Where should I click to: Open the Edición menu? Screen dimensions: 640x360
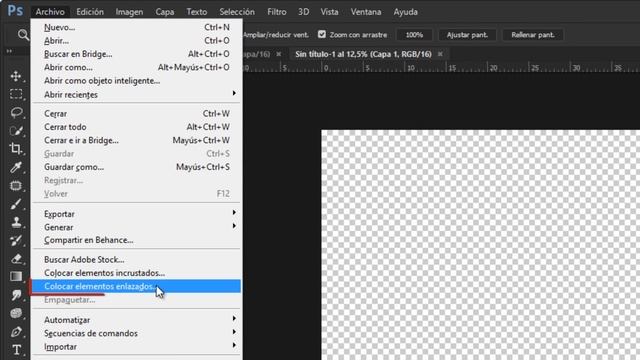[90, 12]
